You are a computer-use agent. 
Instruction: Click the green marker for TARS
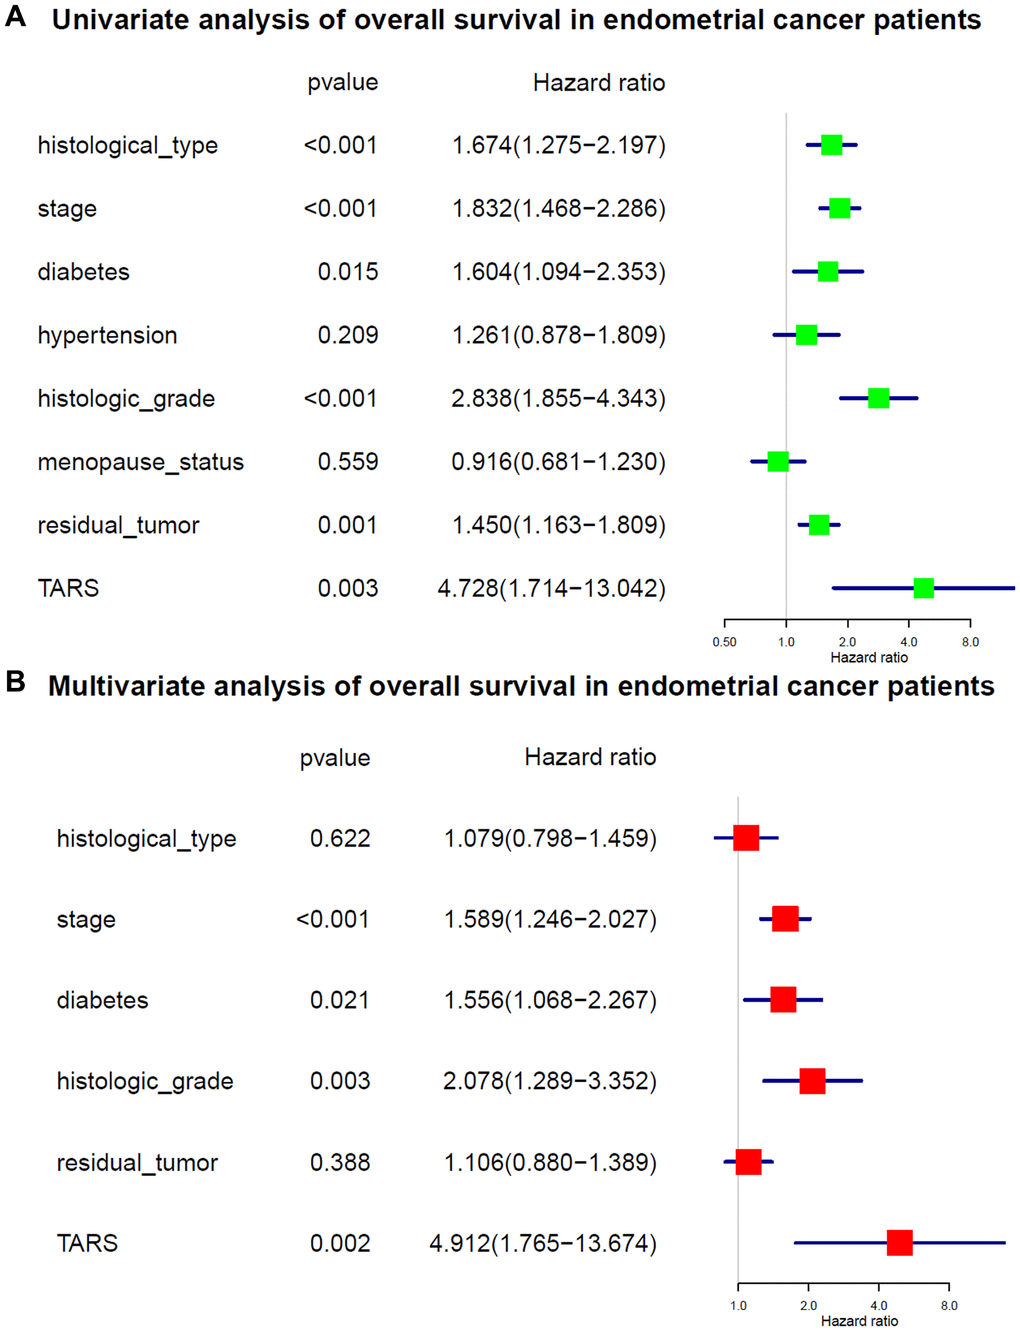pyautogui.click(x=923, y=588)
